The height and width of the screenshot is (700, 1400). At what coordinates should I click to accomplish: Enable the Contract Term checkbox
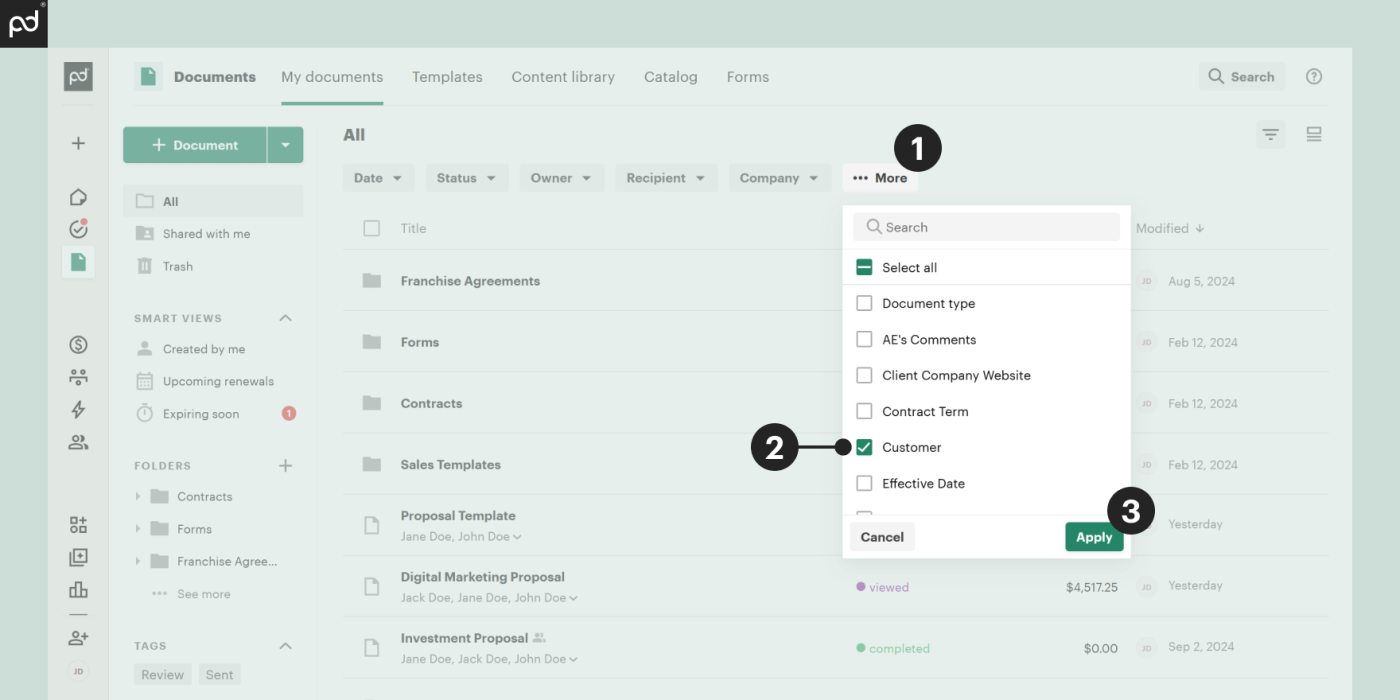[864, 411]
